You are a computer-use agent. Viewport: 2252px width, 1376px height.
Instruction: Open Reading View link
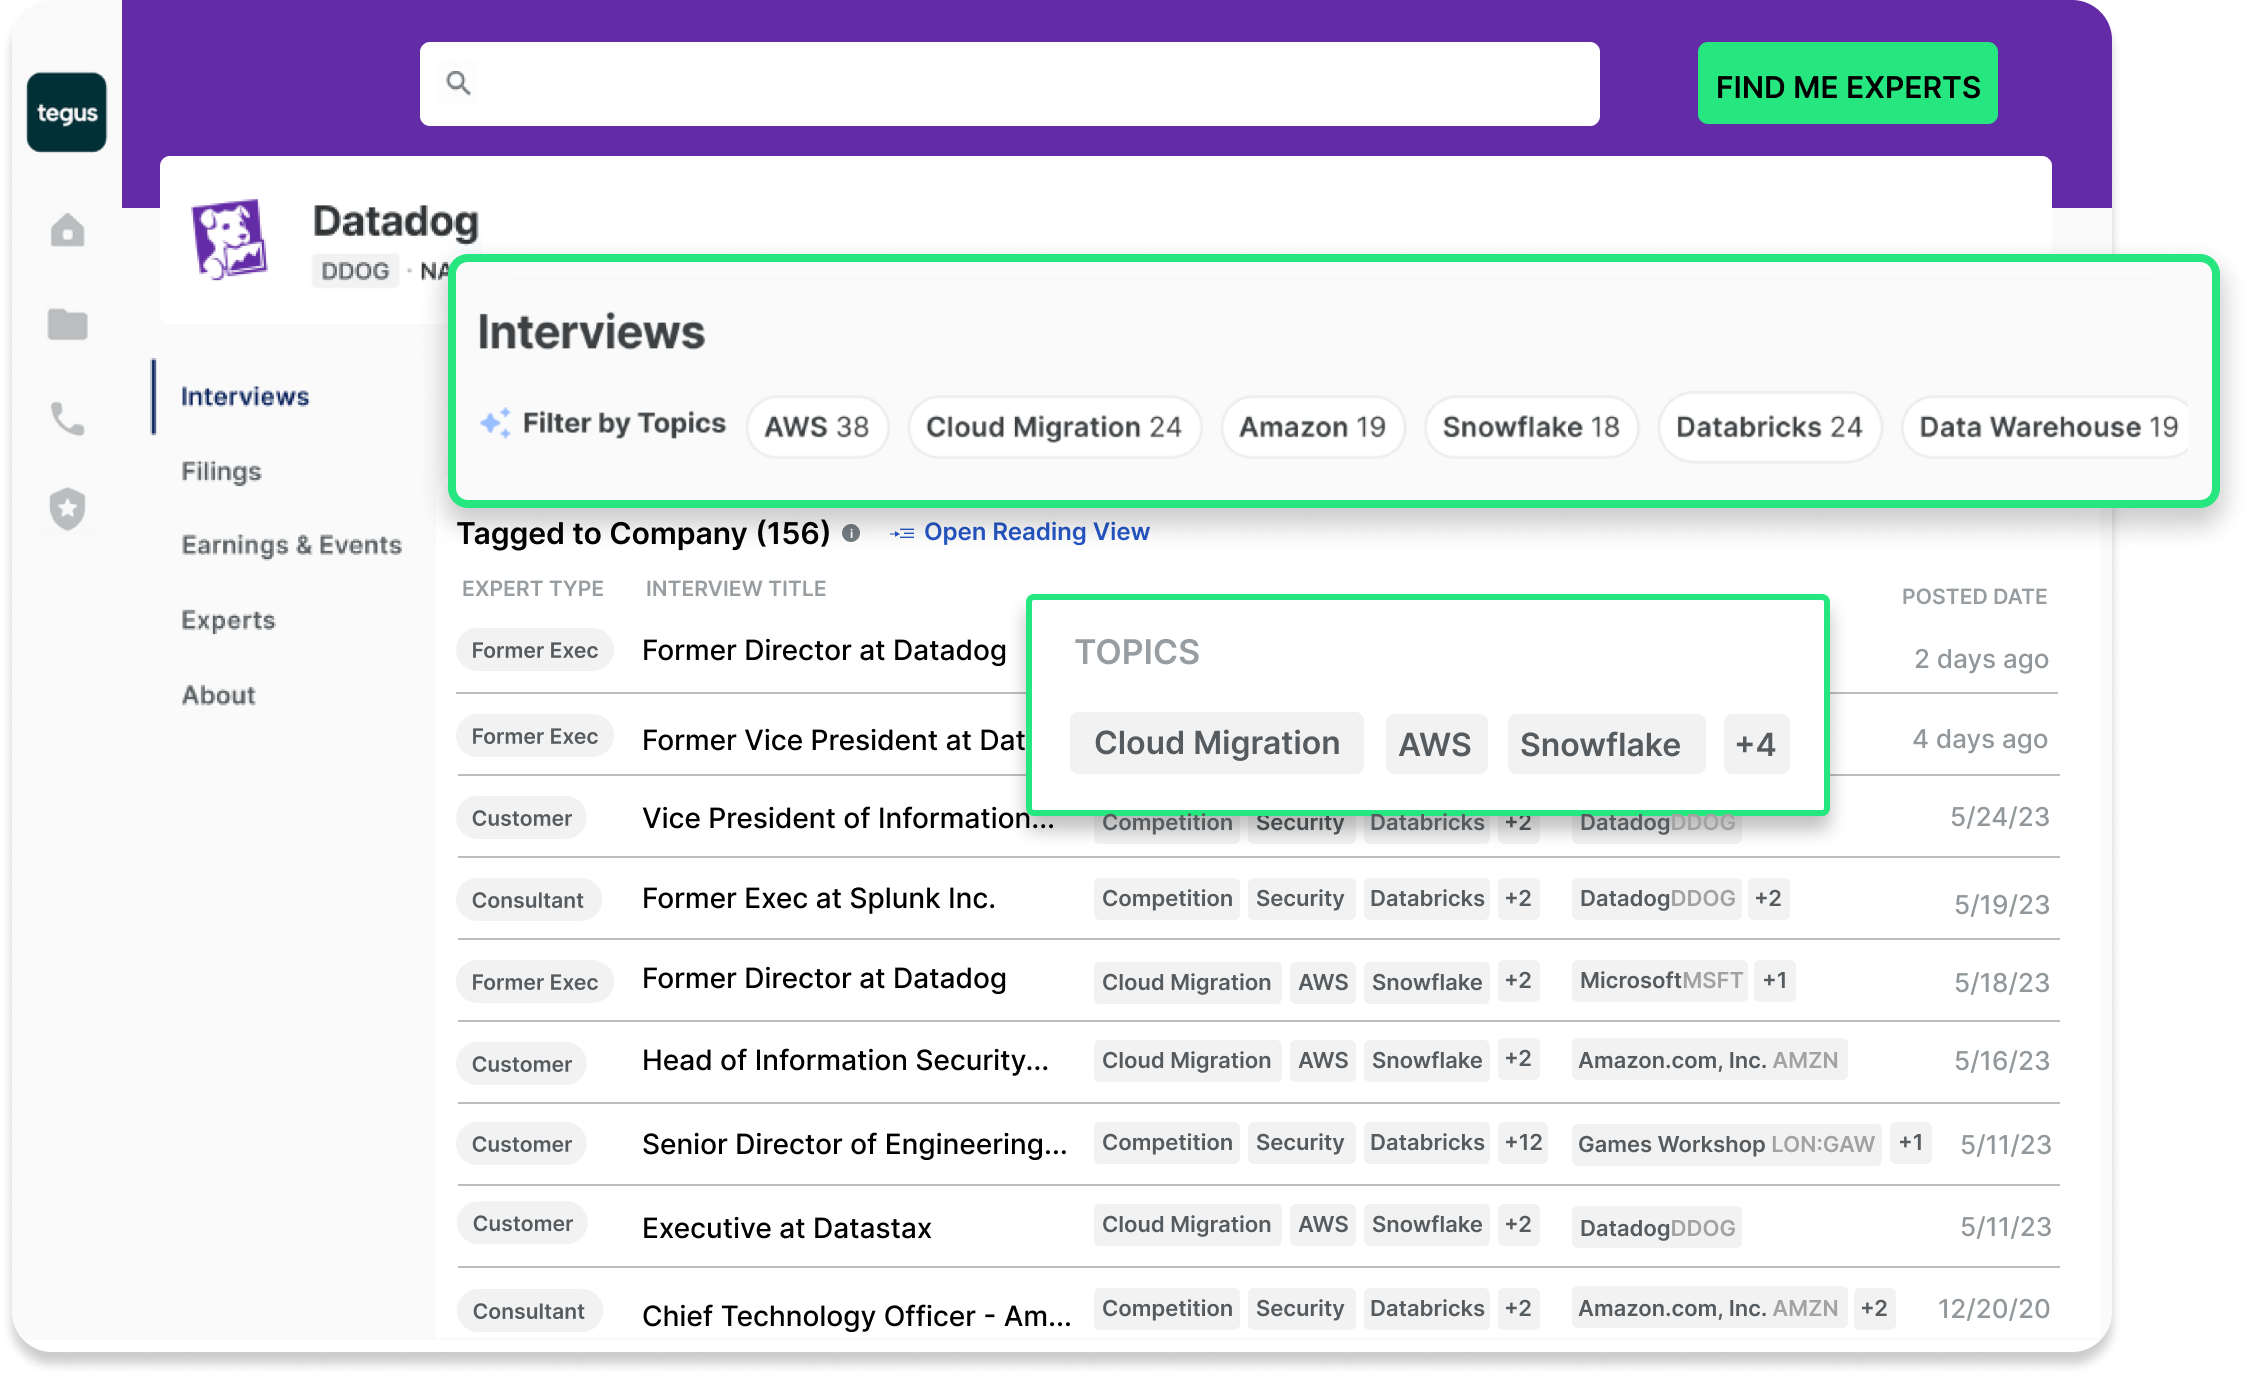1021,532
